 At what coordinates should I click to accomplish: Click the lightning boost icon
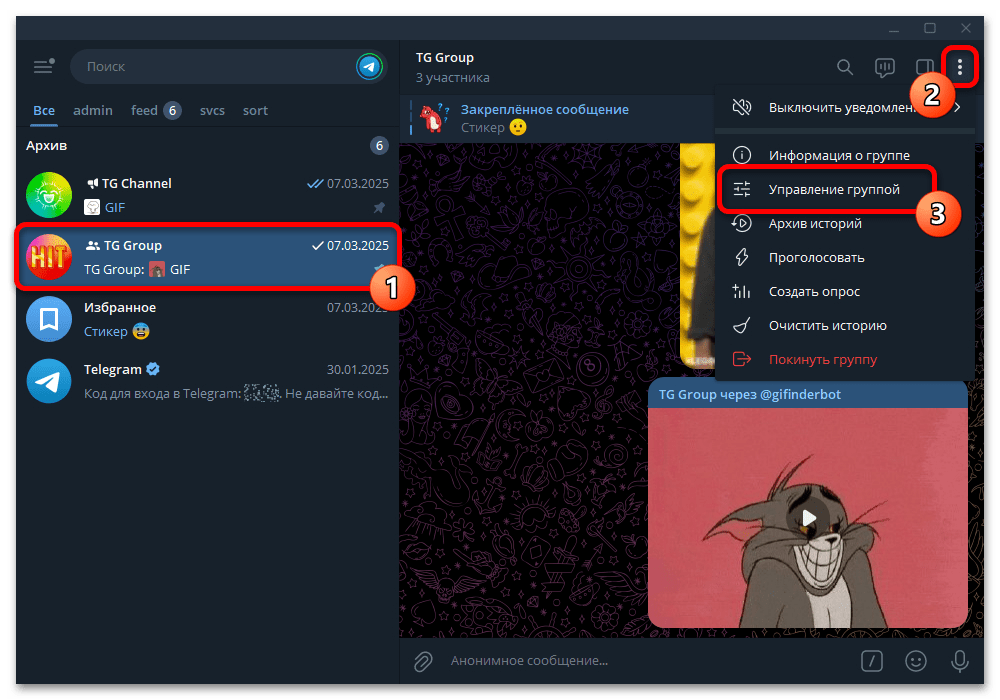click(x=742, y=258)
